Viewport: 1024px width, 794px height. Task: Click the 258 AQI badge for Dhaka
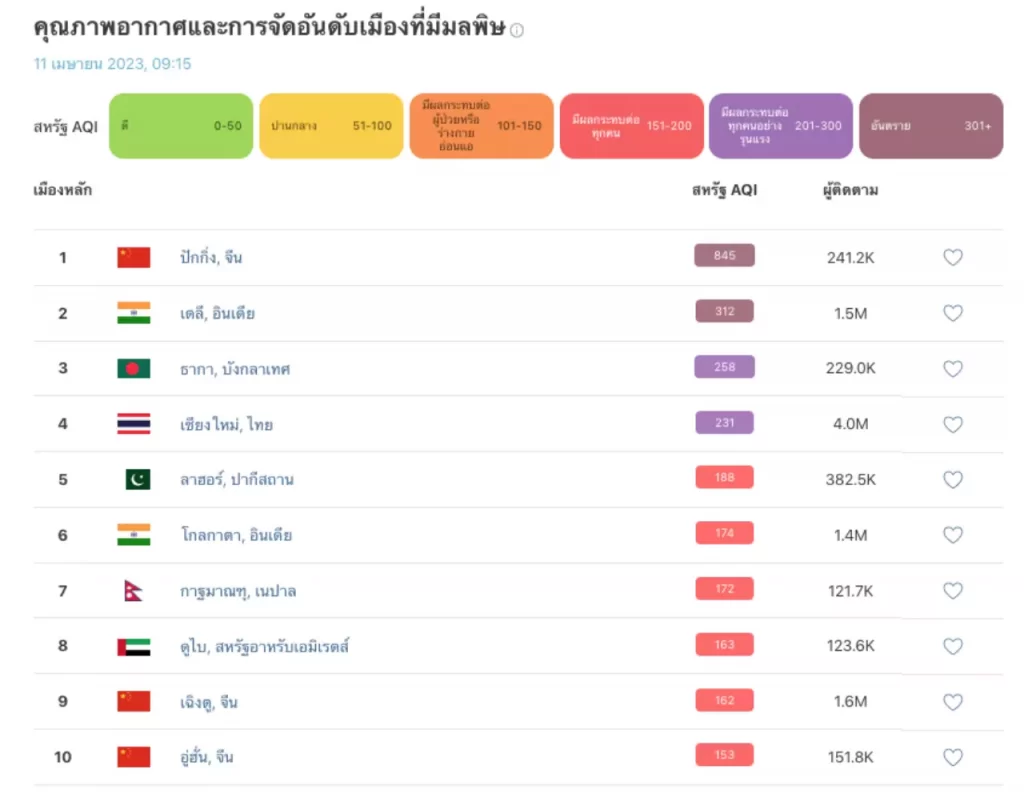pyautogui.click(x=724, y=367)
